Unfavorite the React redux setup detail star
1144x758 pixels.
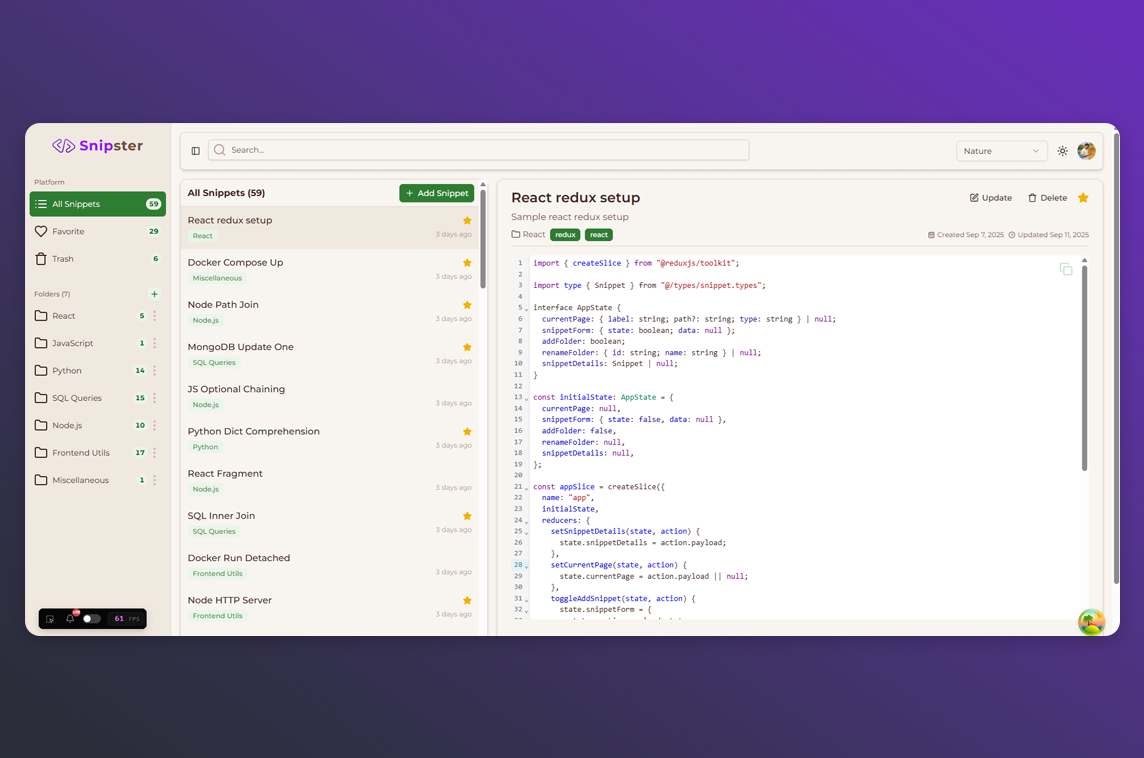point(1083,198)
